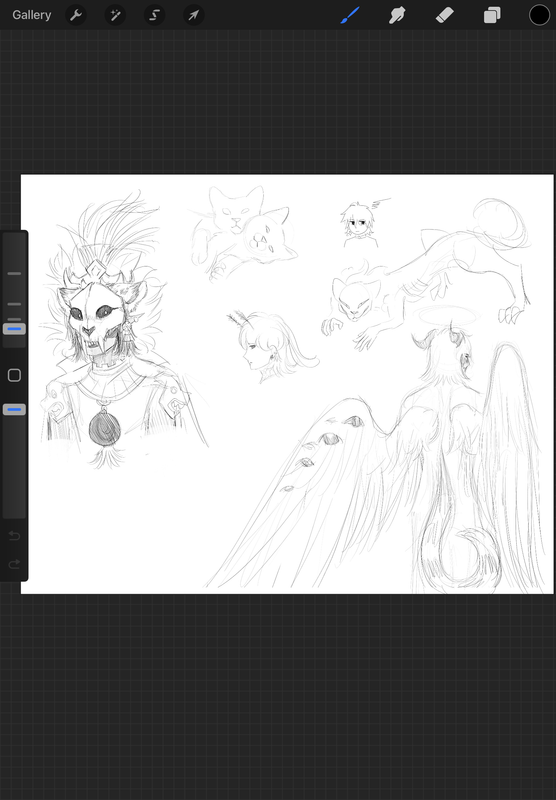Open the Adjustments magic wand menu
Screen dimensions: 556x800
[115, 15]
